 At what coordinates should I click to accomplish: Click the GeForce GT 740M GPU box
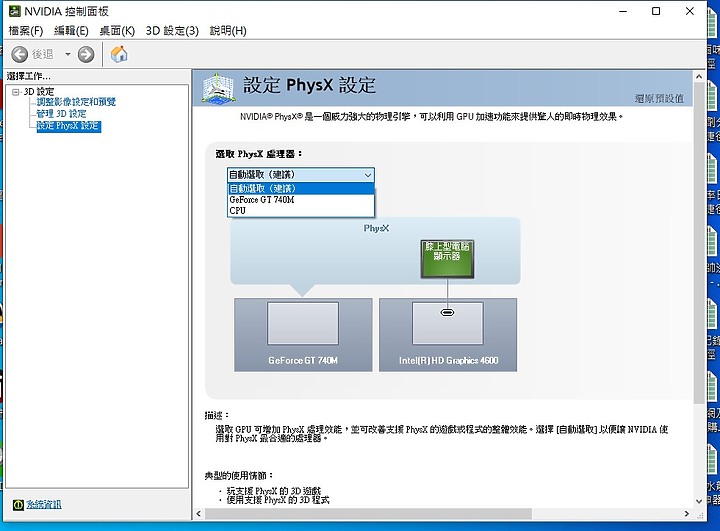point(303,334)
